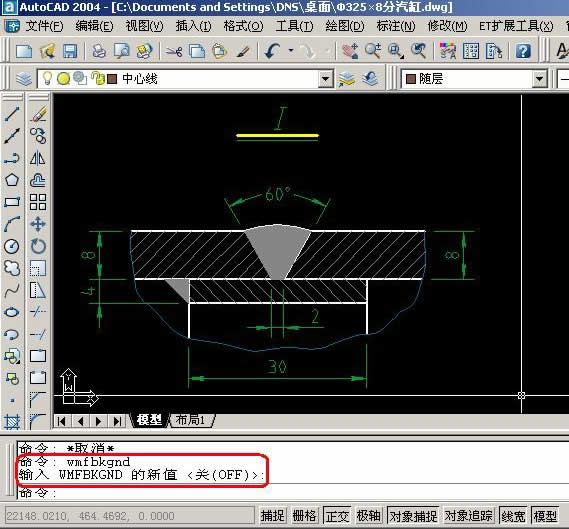This screenshot has width=569, height=529.
Task: Toggle 正交 ortho mode in status bar
Action: [x=337, y=516]
